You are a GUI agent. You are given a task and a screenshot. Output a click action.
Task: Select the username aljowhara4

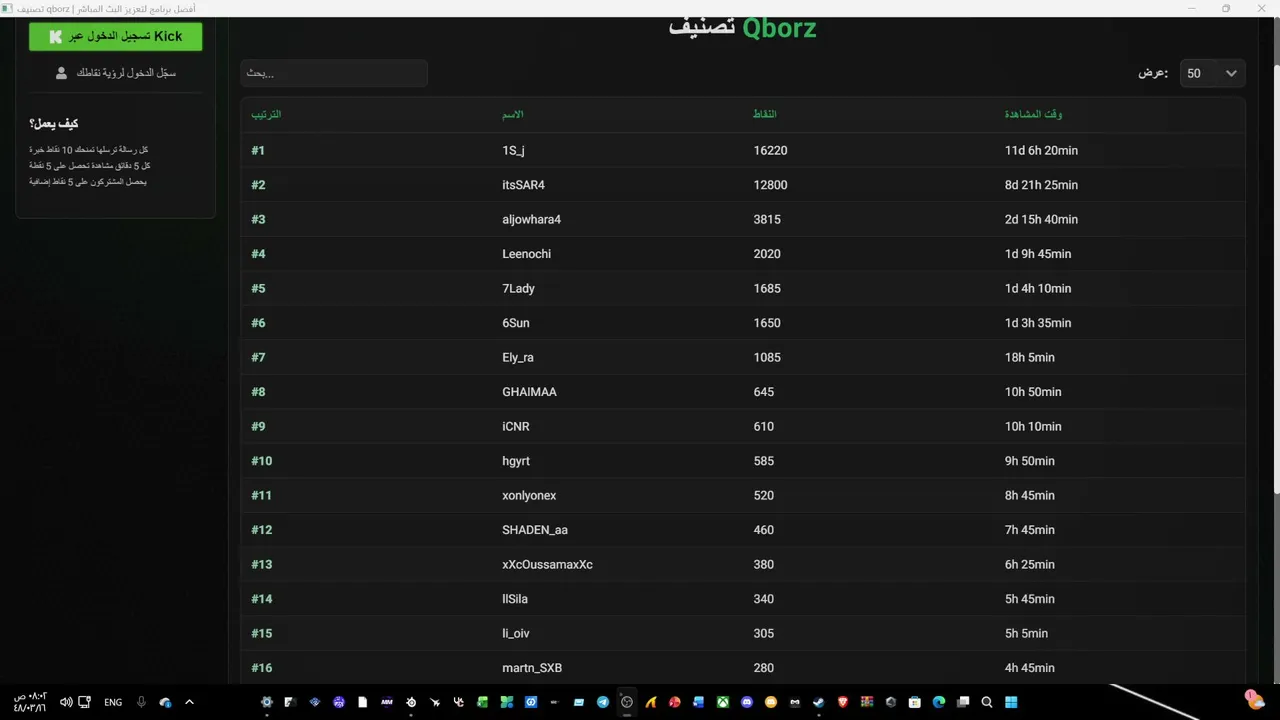point(531,219)
